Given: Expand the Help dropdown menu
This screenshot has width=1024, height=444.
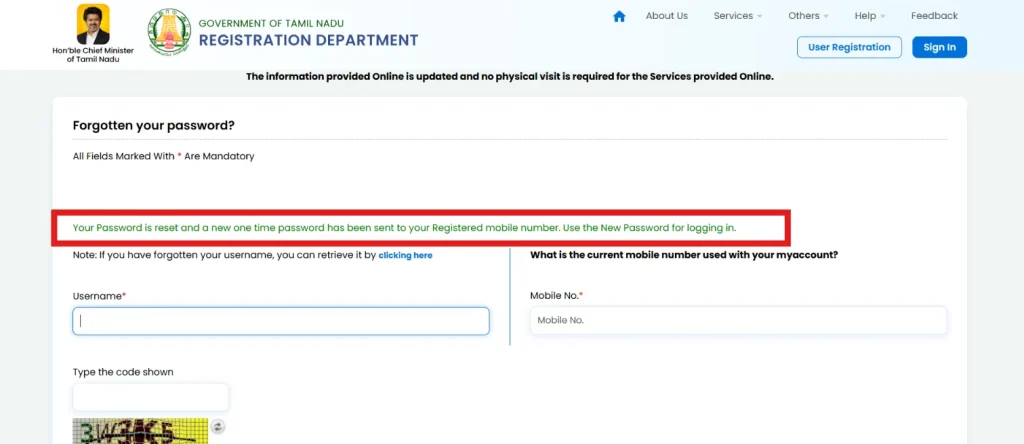Looking at the screenshot, I should (870, 16).
